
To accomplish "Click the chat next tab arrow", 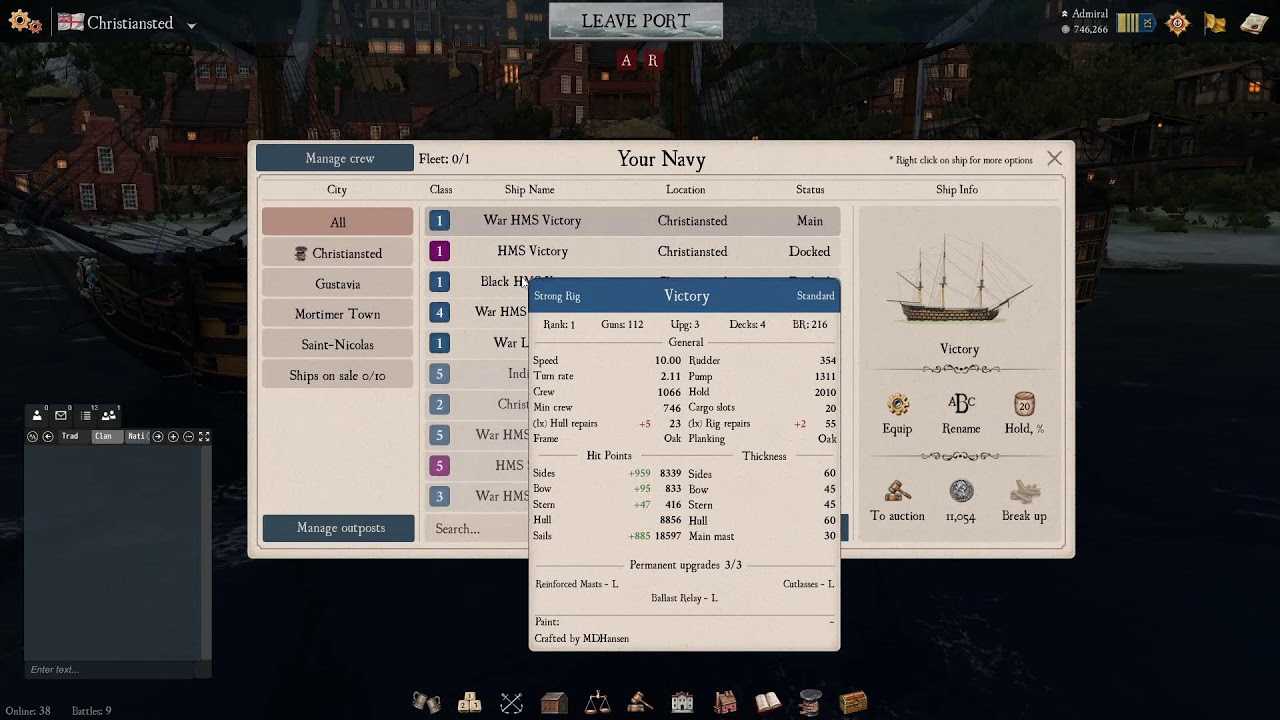I will coord(157,437).
